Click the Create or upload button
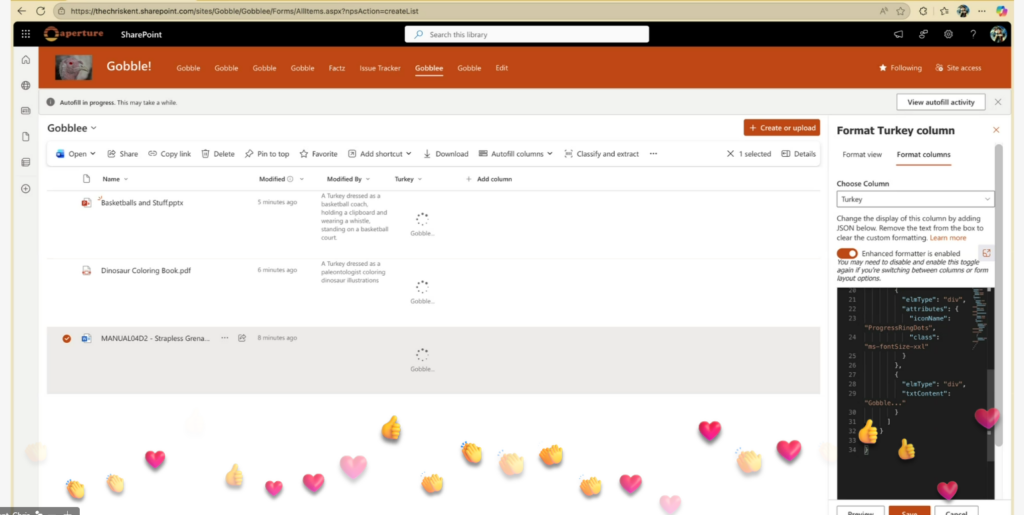The width and height of the screenshot is (1024, 515). click(x=781, y=128)
